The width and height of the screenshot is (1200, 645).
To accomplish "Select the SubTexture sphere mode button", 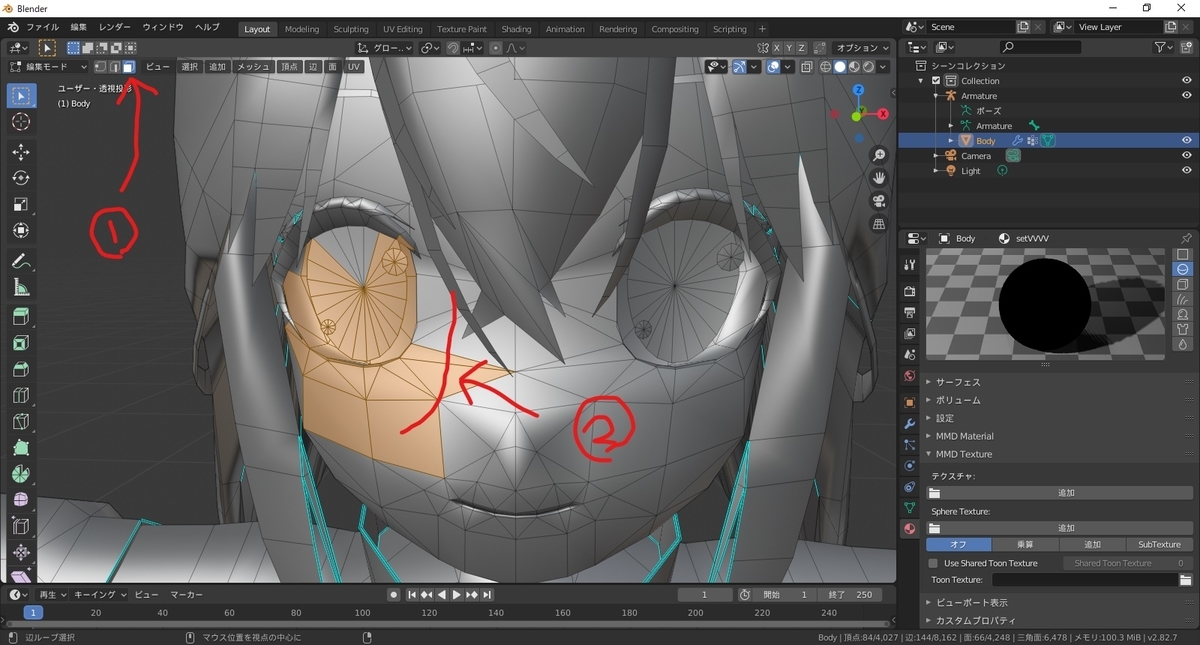I will [1159, 545].
